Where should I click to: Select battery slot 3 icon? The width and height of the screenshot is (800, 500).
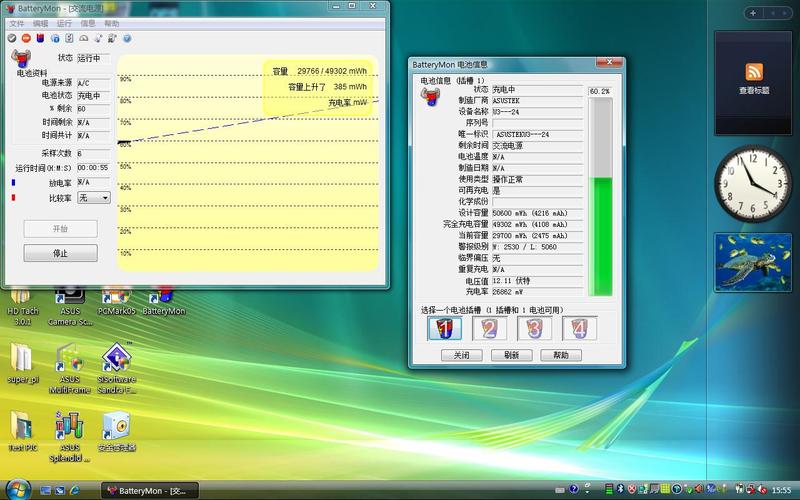tap(534, 329)
